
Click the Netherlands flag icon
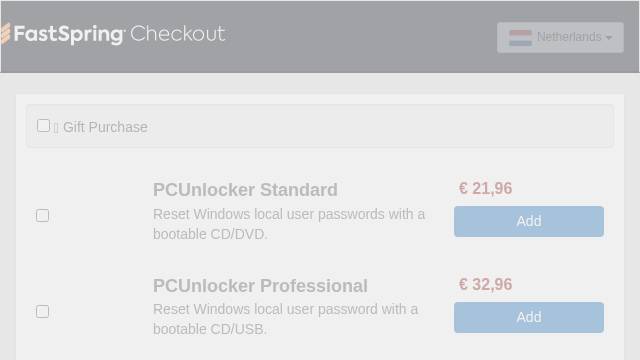pyautogui.click(x=520, y=38)
